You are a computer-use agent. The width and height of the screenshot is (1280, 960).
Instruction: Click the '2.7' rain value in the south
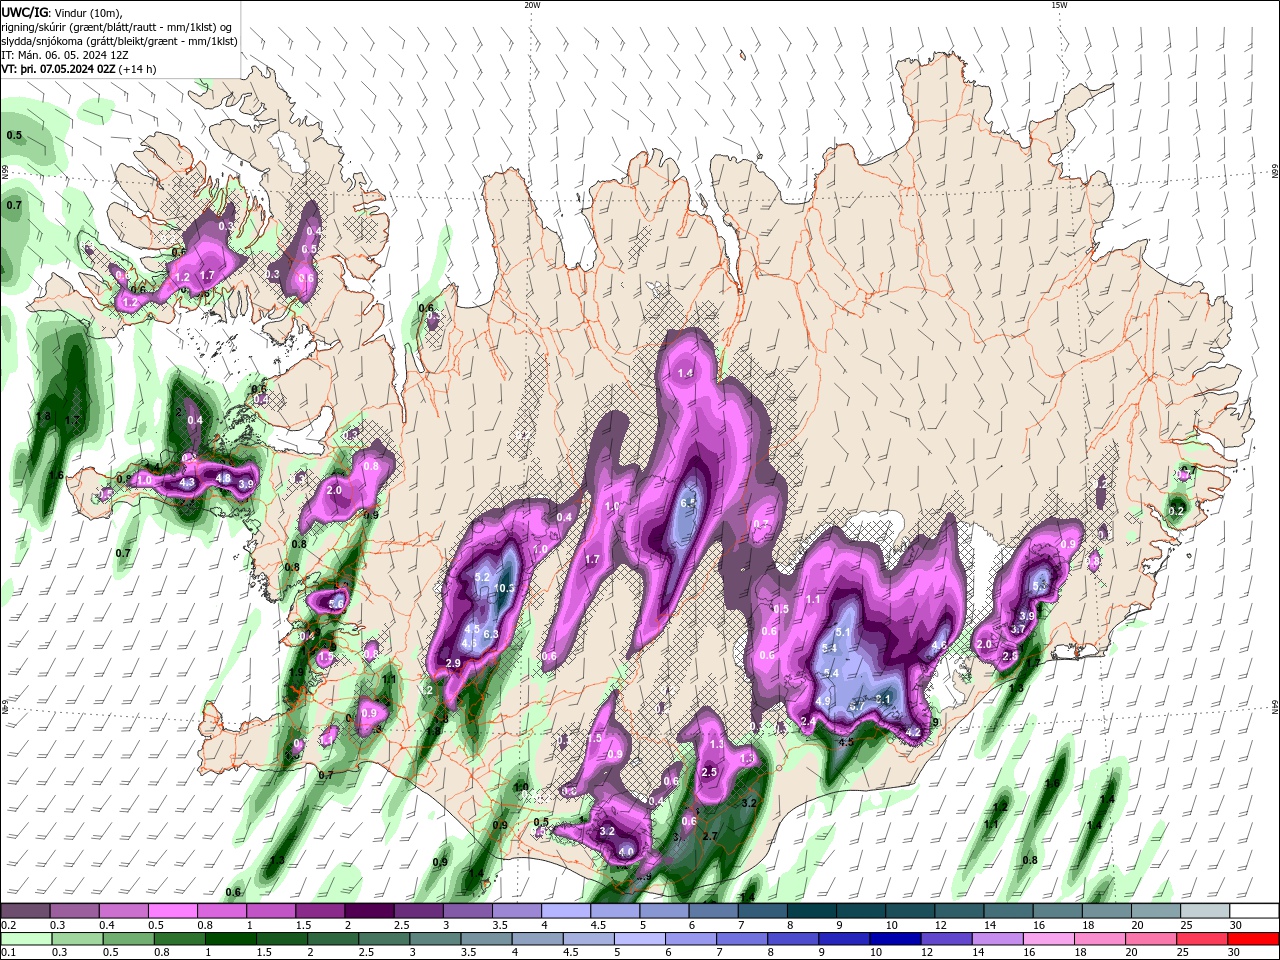(x=711, y=836)
